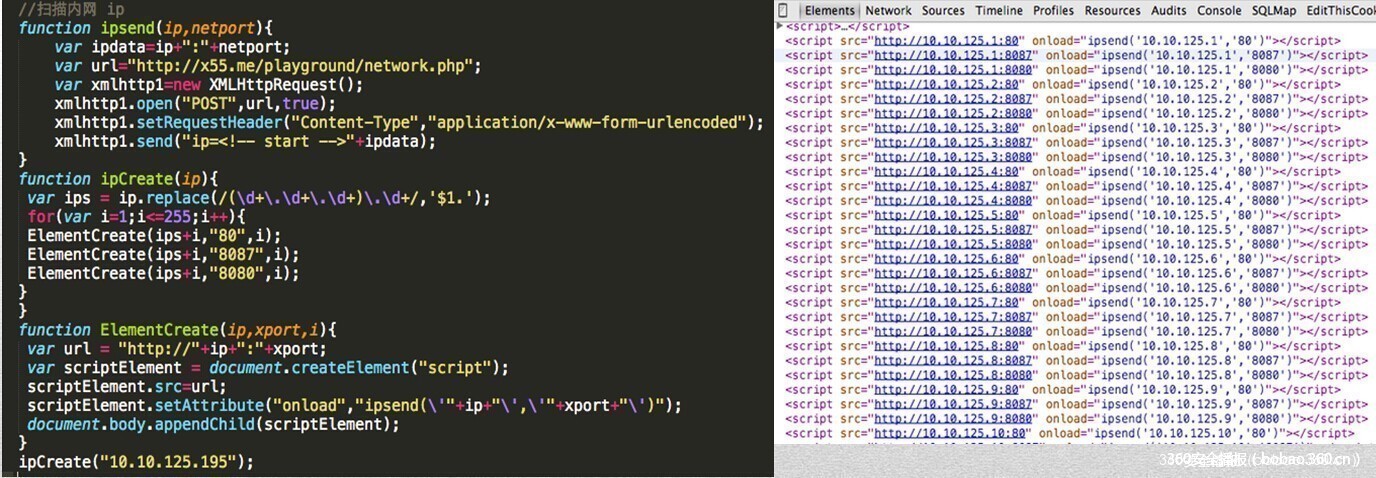Click the document.createElement("script") line
This screenshot has height=478, width=1376.
pos(268,368)
